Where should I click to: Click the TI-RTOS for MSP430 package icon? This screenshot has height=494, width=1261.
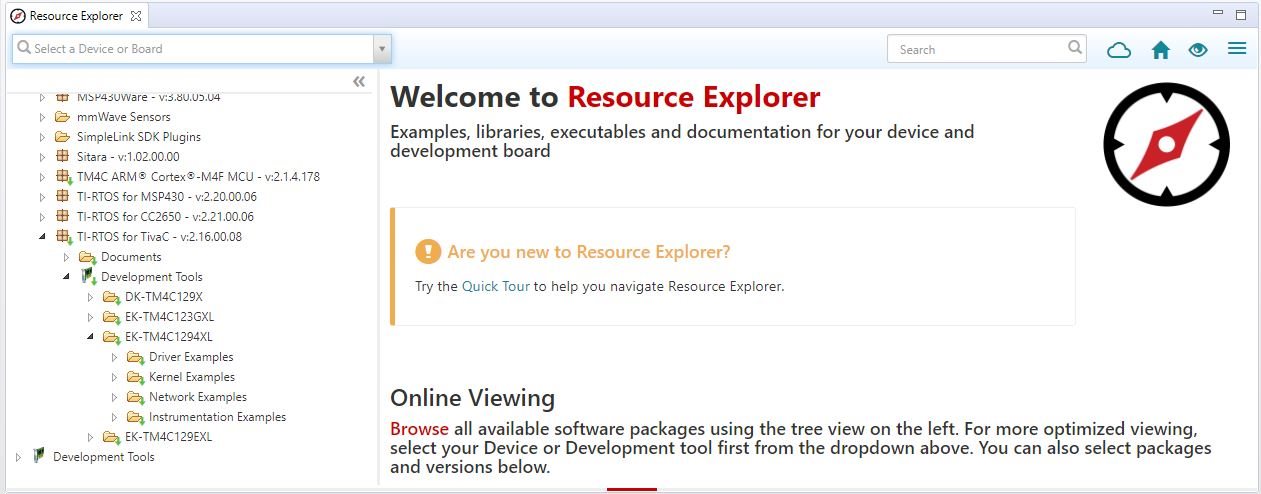click(x=62, y=197)
